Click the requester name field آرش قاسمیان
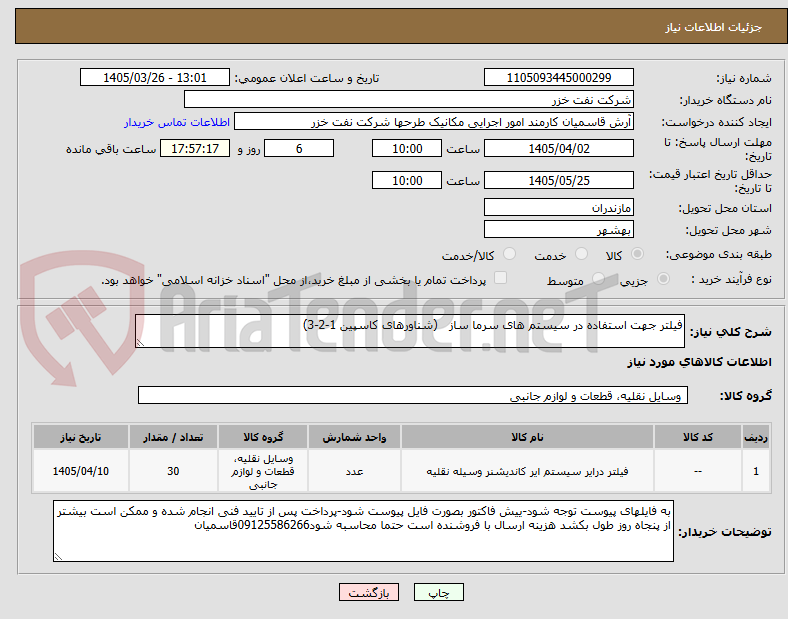Image resolution: width=788 pixels, height=619 pixels. [x=434, y=122]
